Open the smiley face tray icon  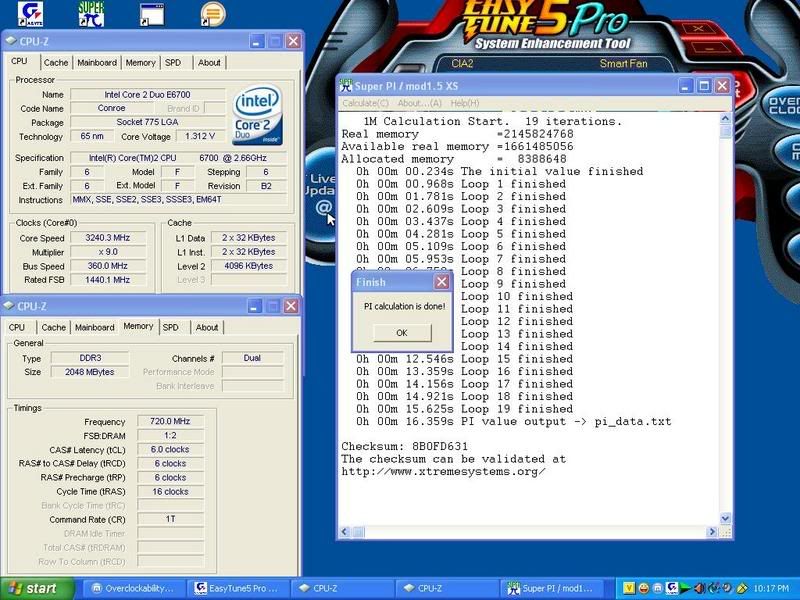(x=643, y=588)
